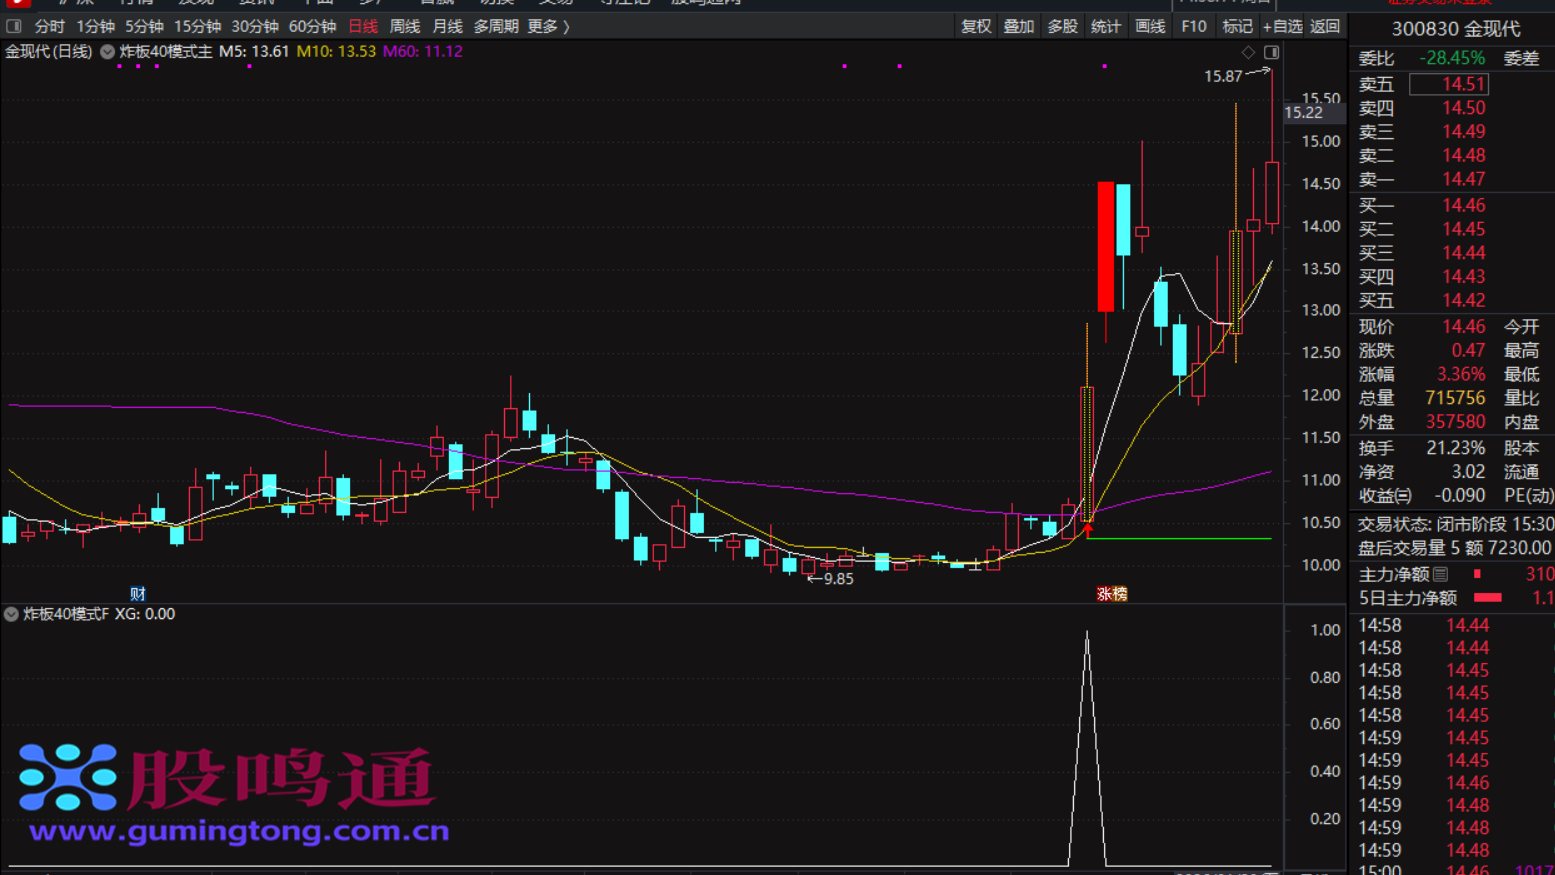Open the 画线 drawing tools
Screen dimensions: 1555x875
point(1150,27)
